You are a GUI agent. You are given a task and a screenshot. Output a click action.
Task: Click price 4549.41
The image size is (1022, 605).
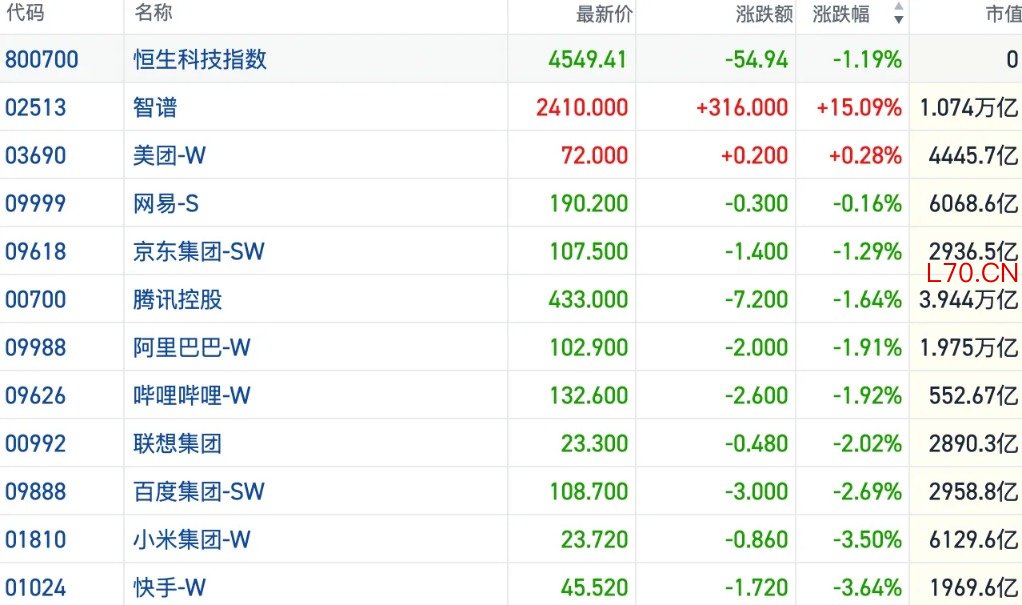point(587,59)
